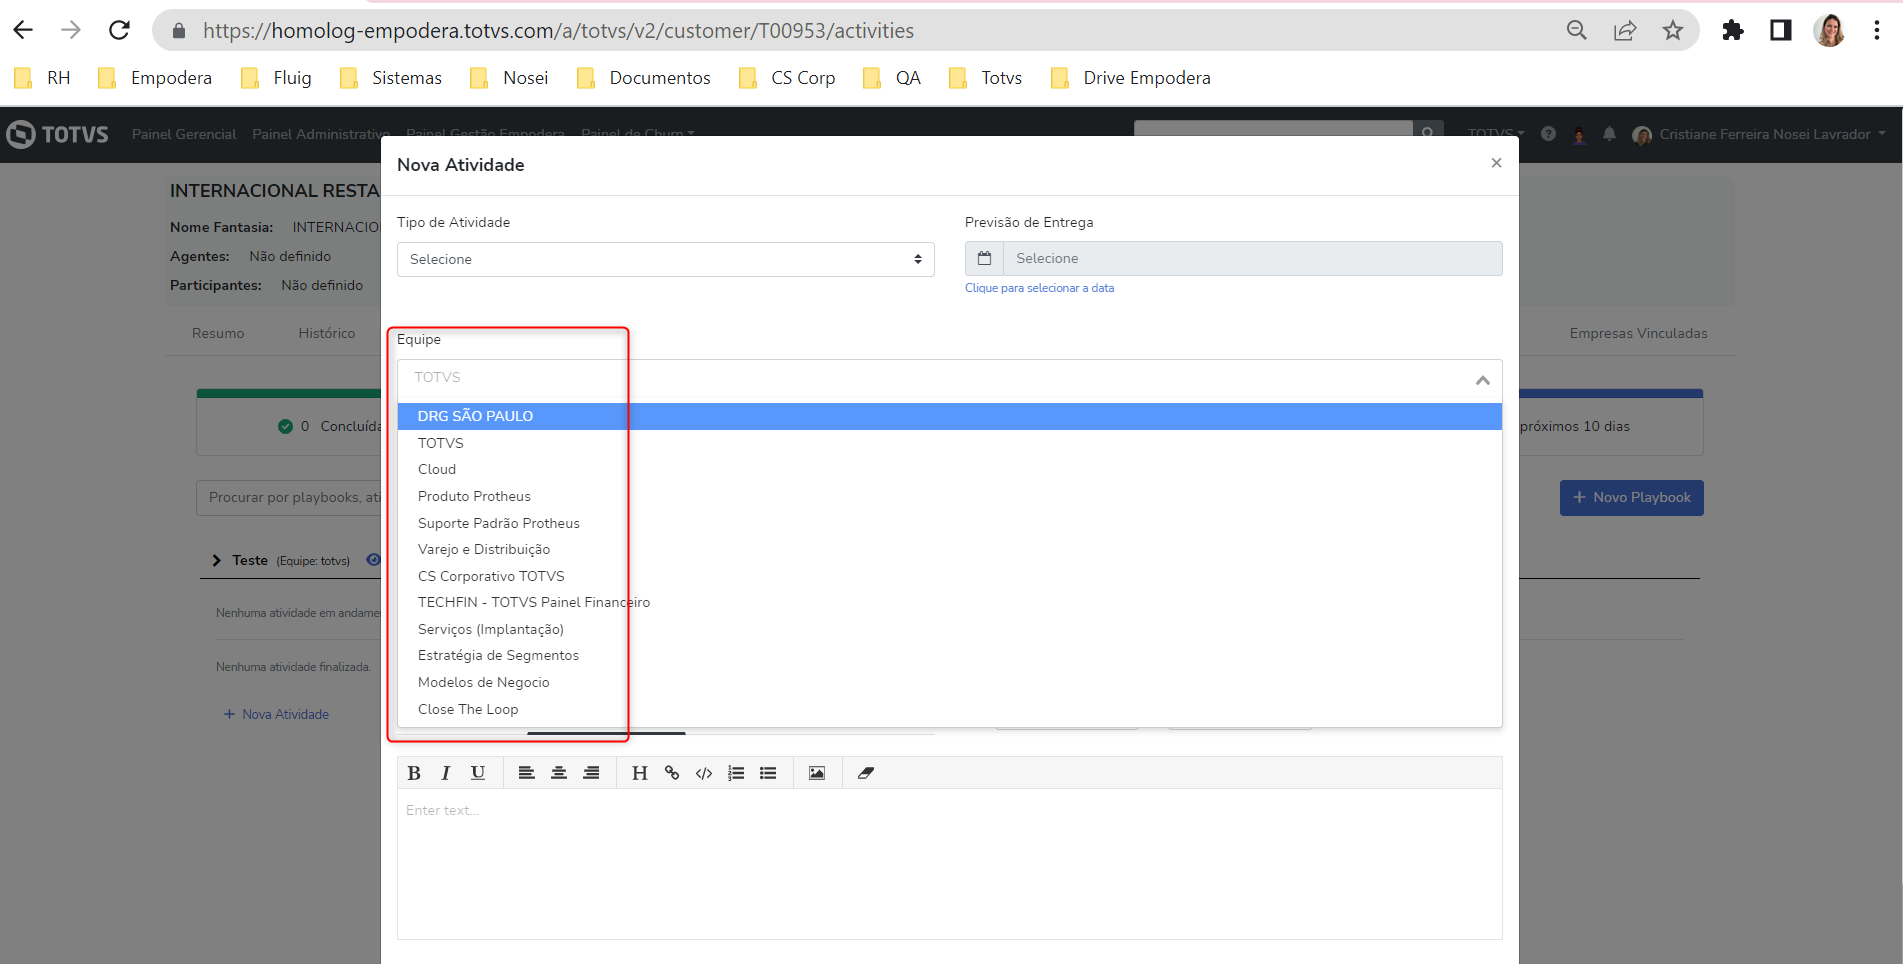Close the Nova Atividade dialog
Screen dimensions: 1903x964
(1496, 163)
